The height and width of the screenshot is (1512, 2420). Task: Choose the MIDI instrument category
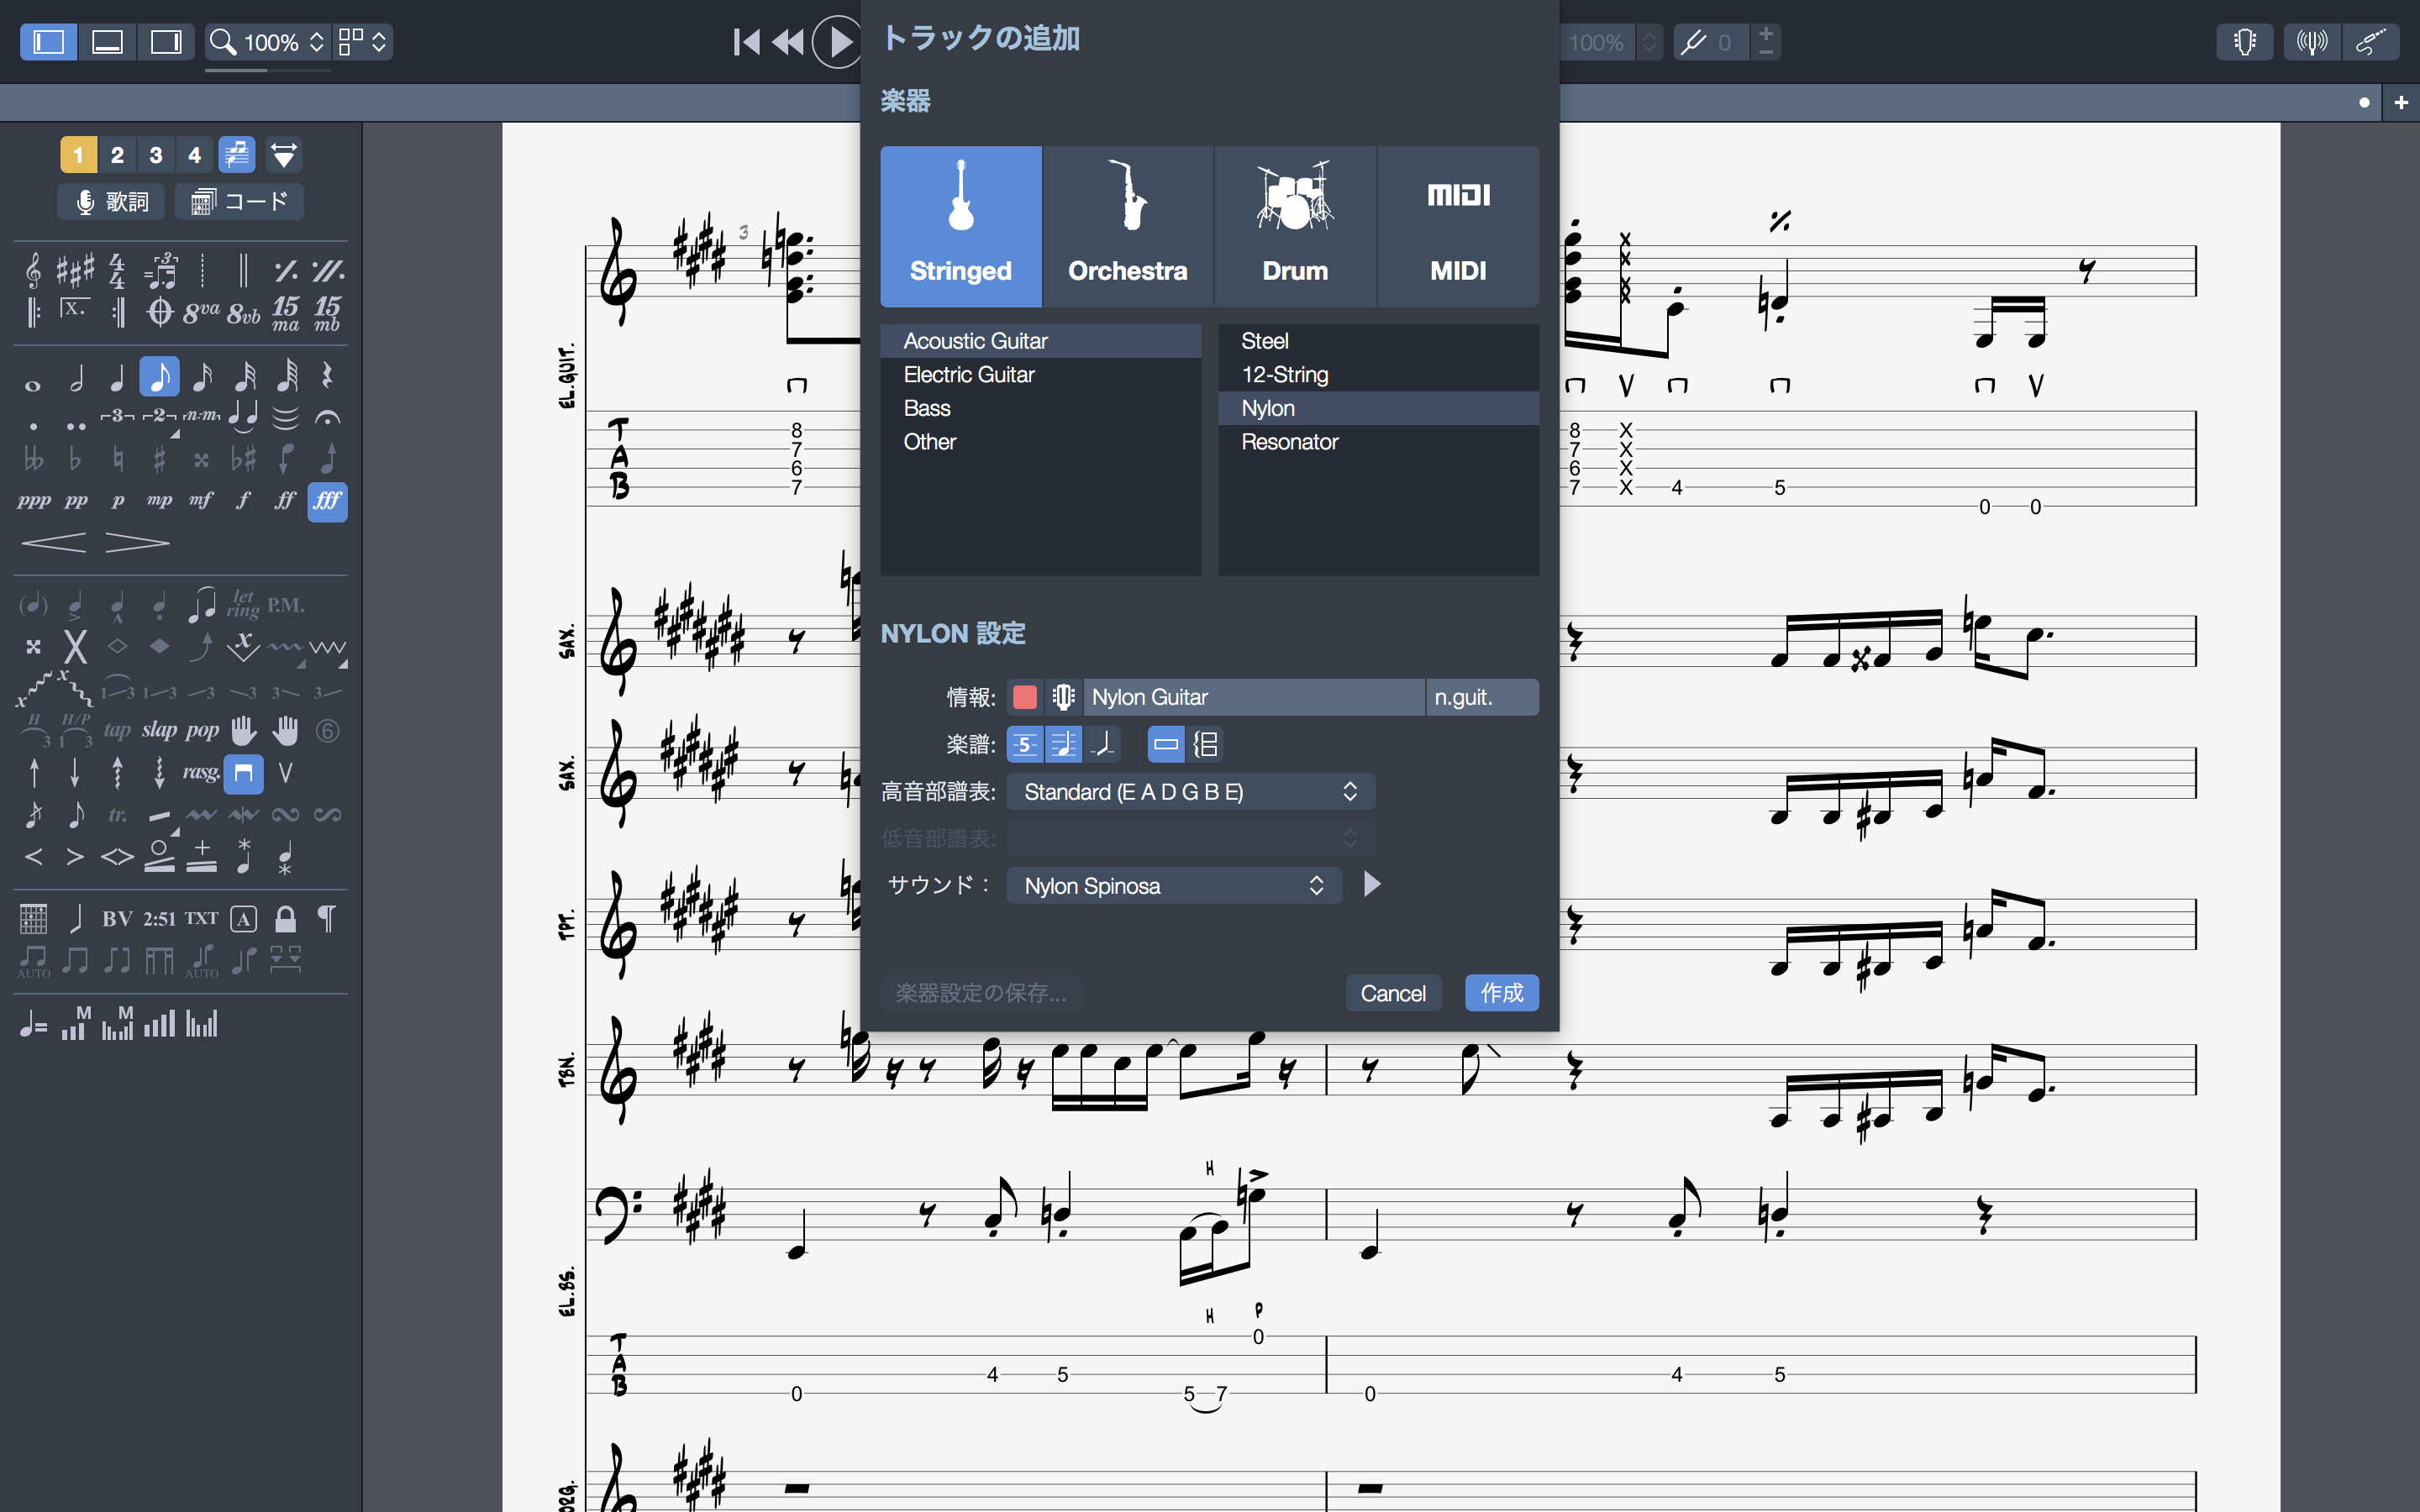1457,226
